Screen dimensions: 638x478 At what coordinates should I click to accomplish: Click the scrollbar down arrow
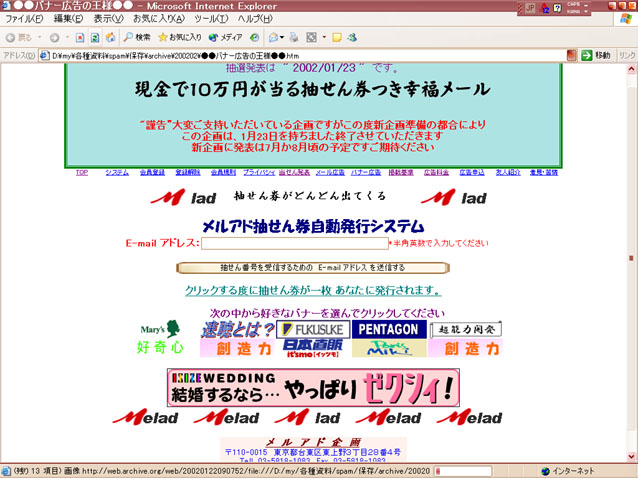click(x=631, y=456)
